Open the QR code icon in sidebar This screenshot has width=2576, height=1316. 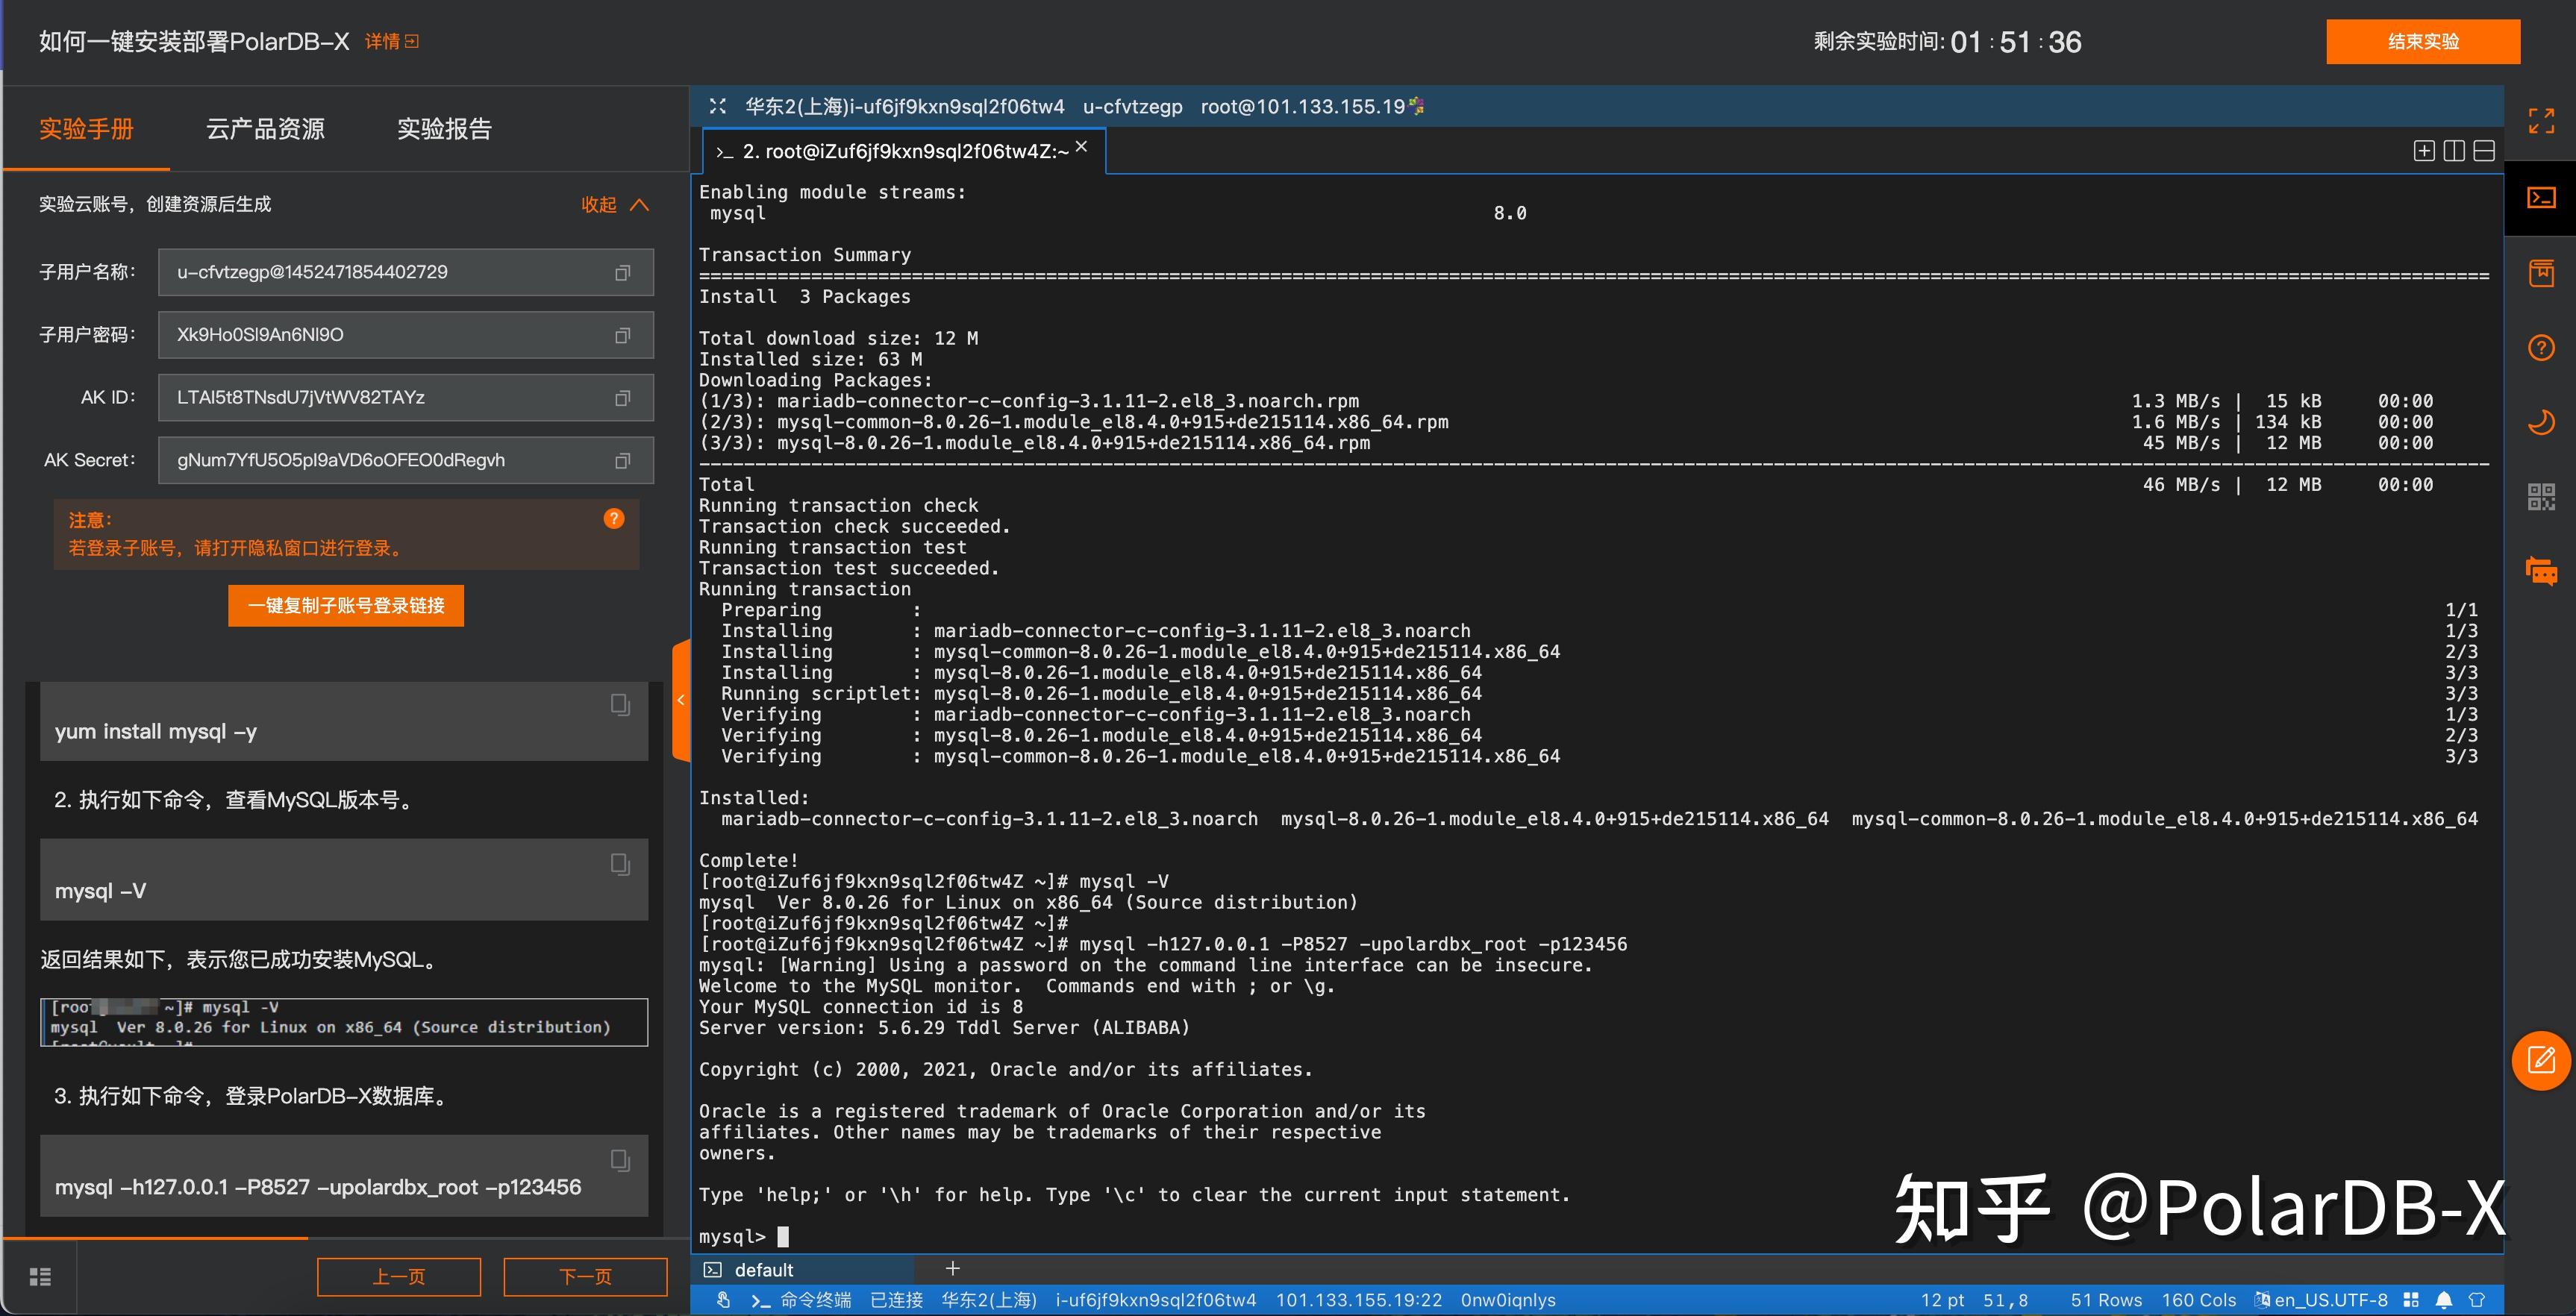2540,497
